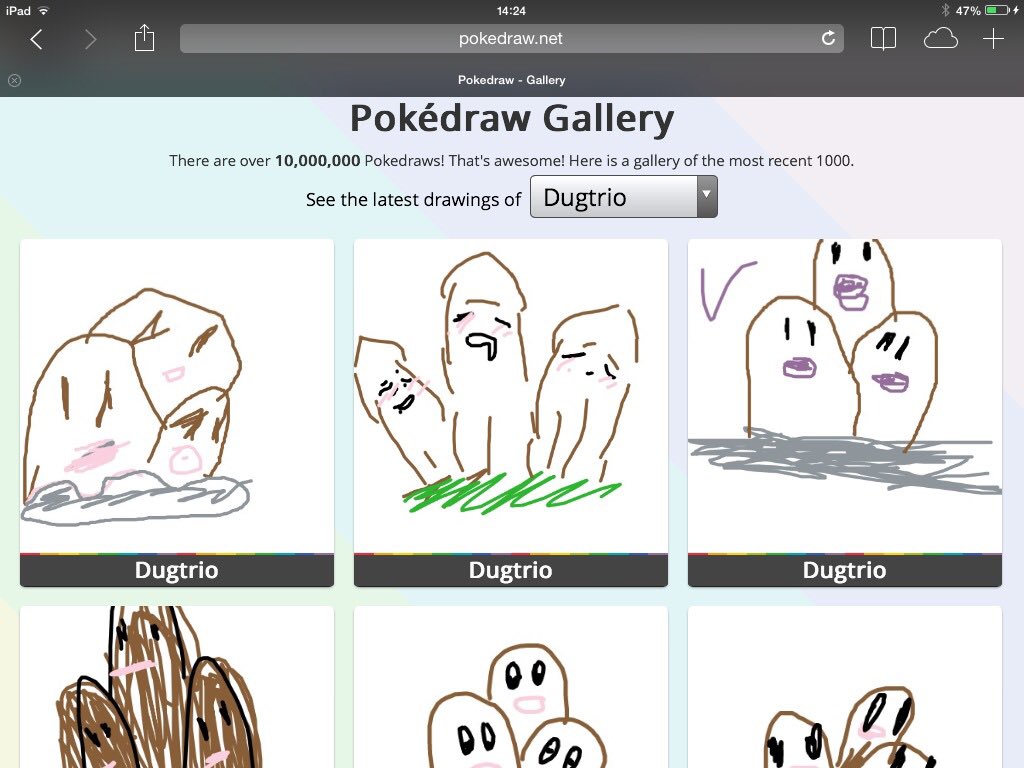Image resolution: width=1024 pixels, height=768 pixels.
Task: Click the Dugtrio label under rocks drawing
Action: pos(177,570)
